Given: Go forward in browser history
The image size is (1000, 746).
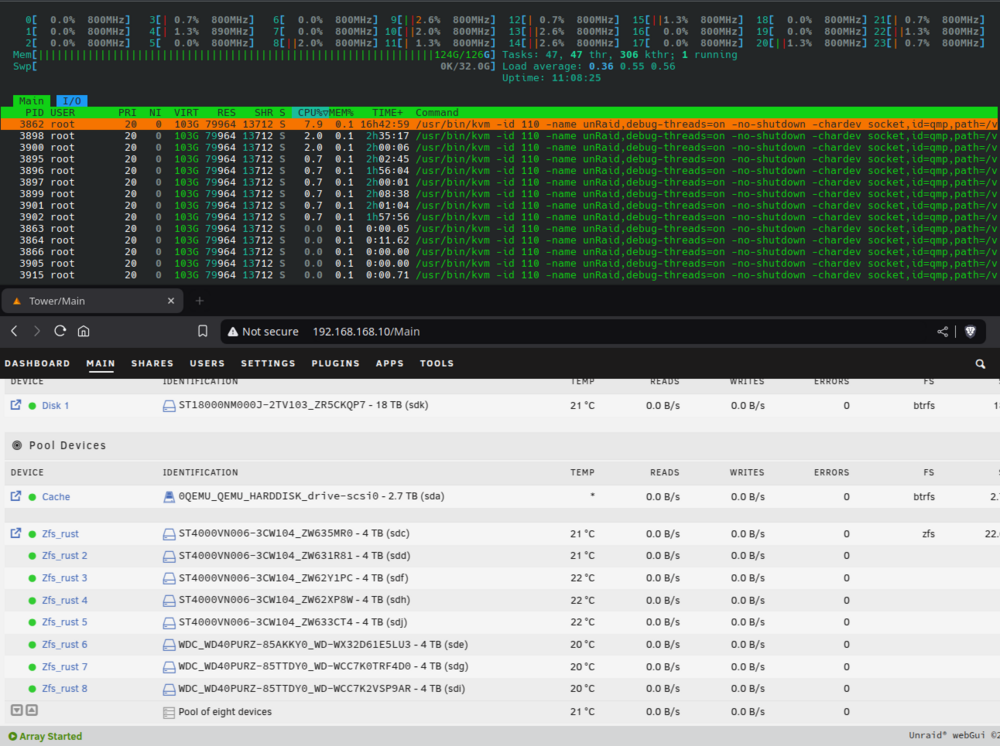Looking at the screenshot, I should tap(36, 331).
